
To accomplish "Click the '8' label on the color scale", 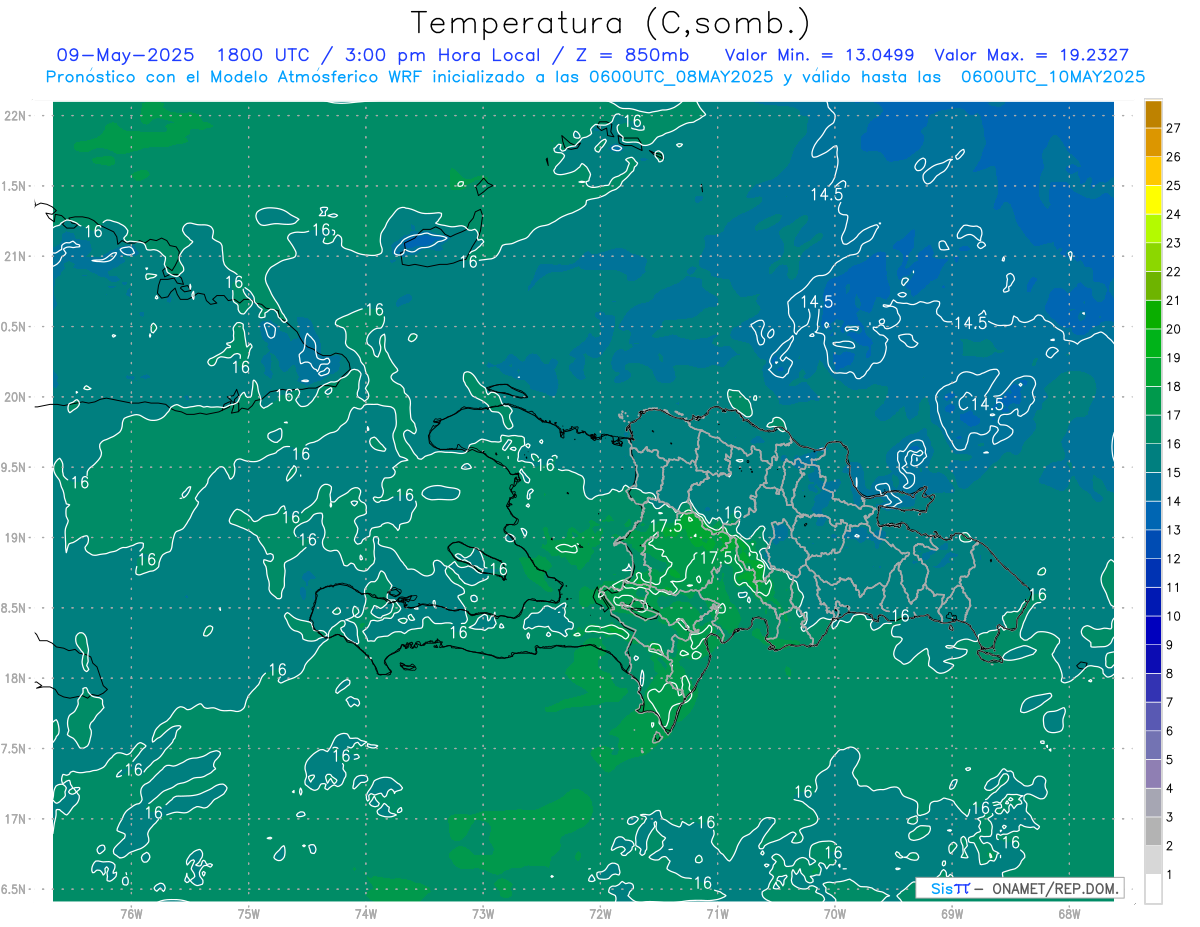I will coord(1169,674).
